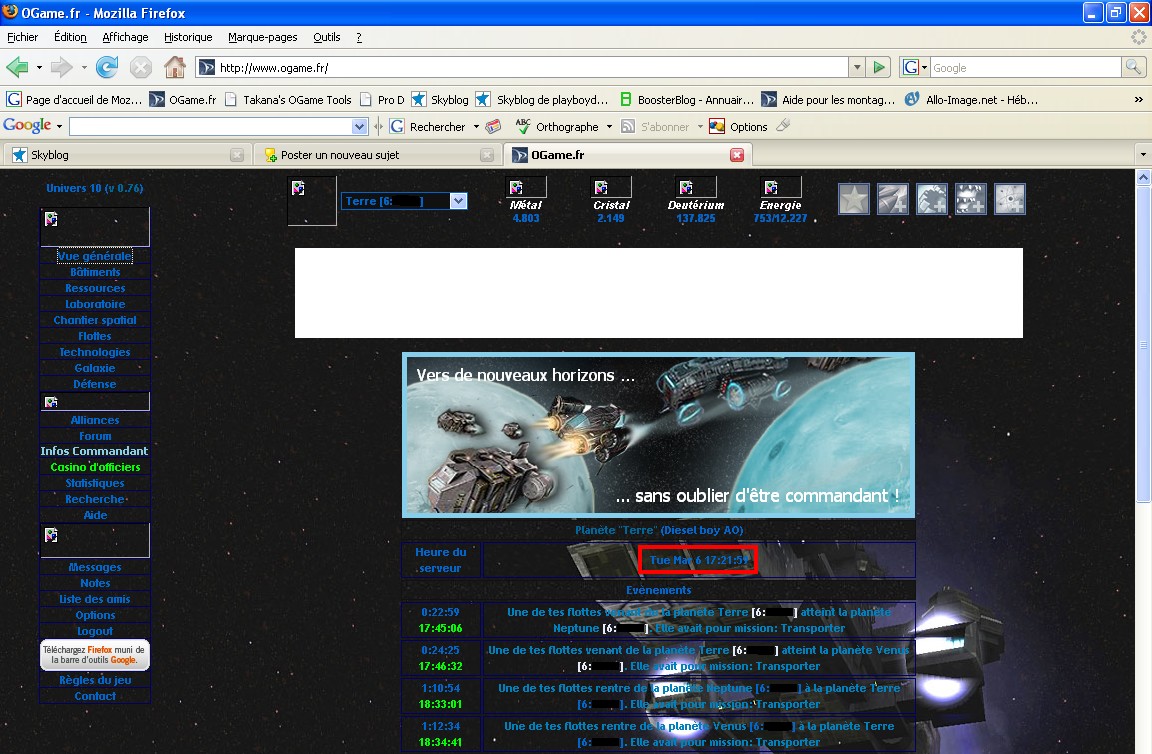1152x754 pixels.
Task: Open the Affichage menu
Action: pyautogui.click(x=125, y=37)
